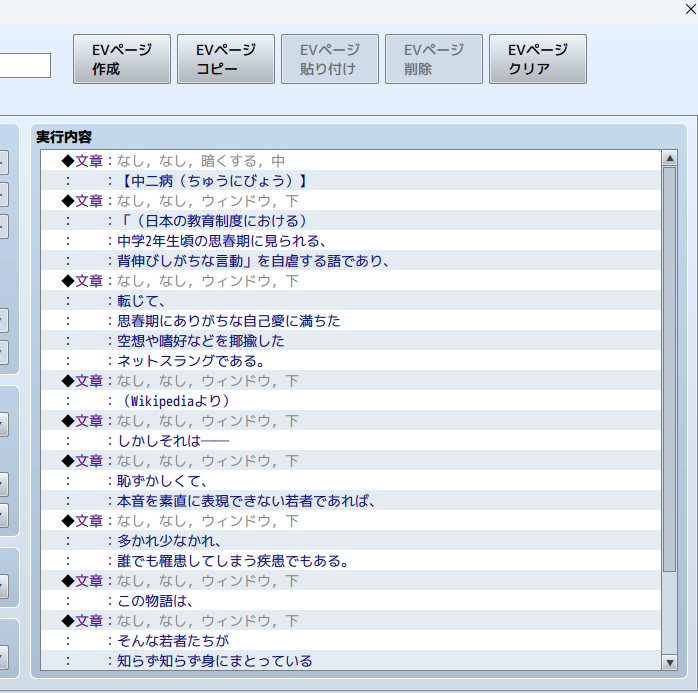Click the EVページコピー button
This screenshot has height=693, width=698.
click(226, 59)
